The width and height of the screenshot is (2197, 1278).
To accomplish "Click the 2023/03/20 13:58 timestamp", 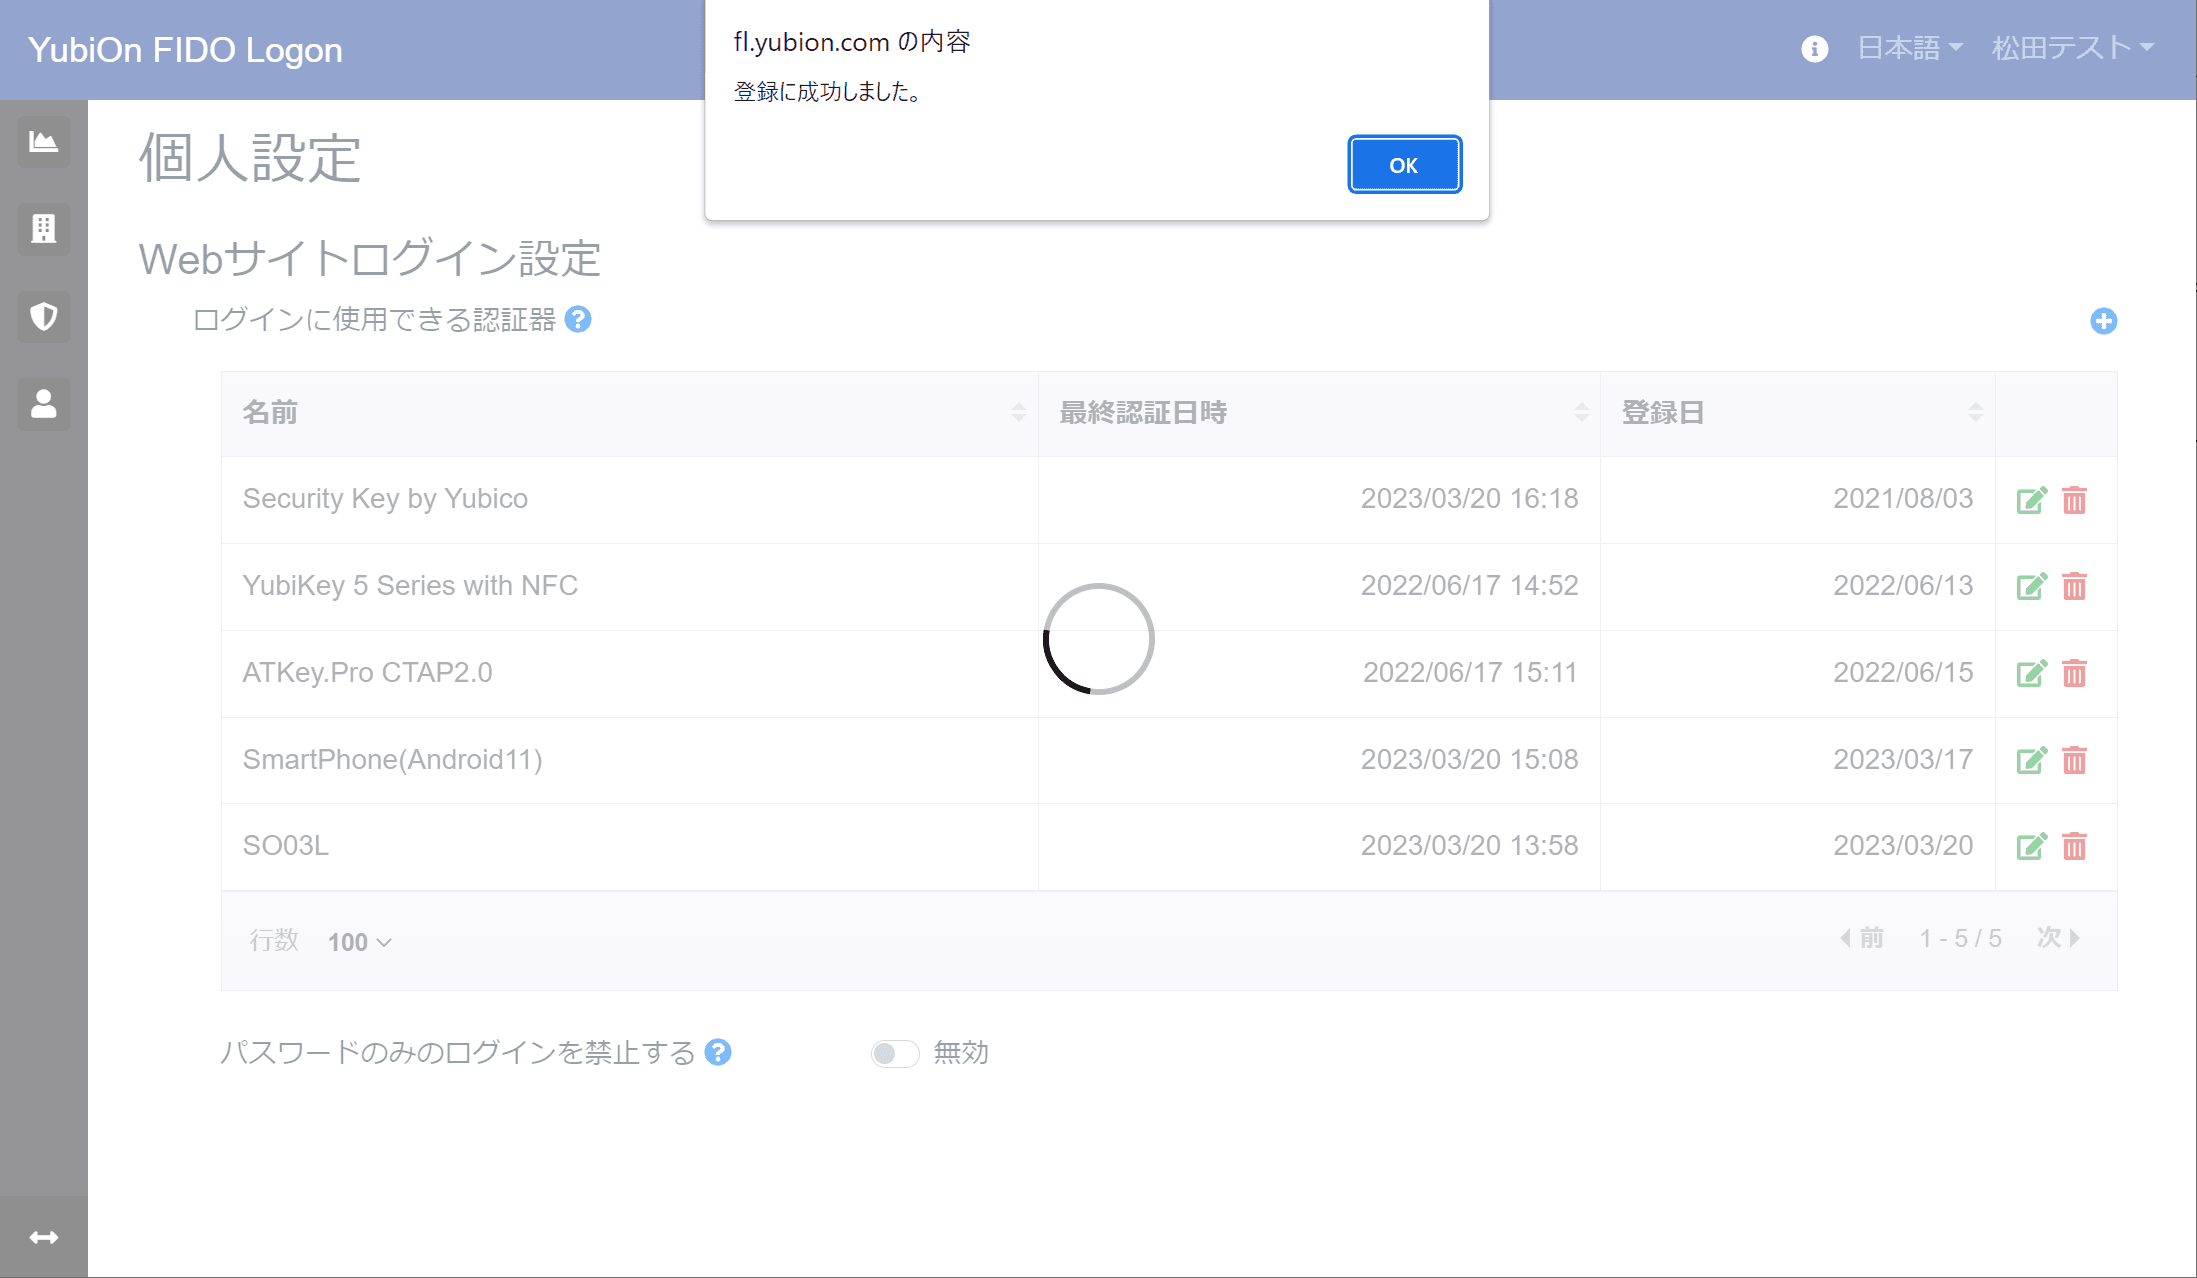I will click(x=1469, y=846).
